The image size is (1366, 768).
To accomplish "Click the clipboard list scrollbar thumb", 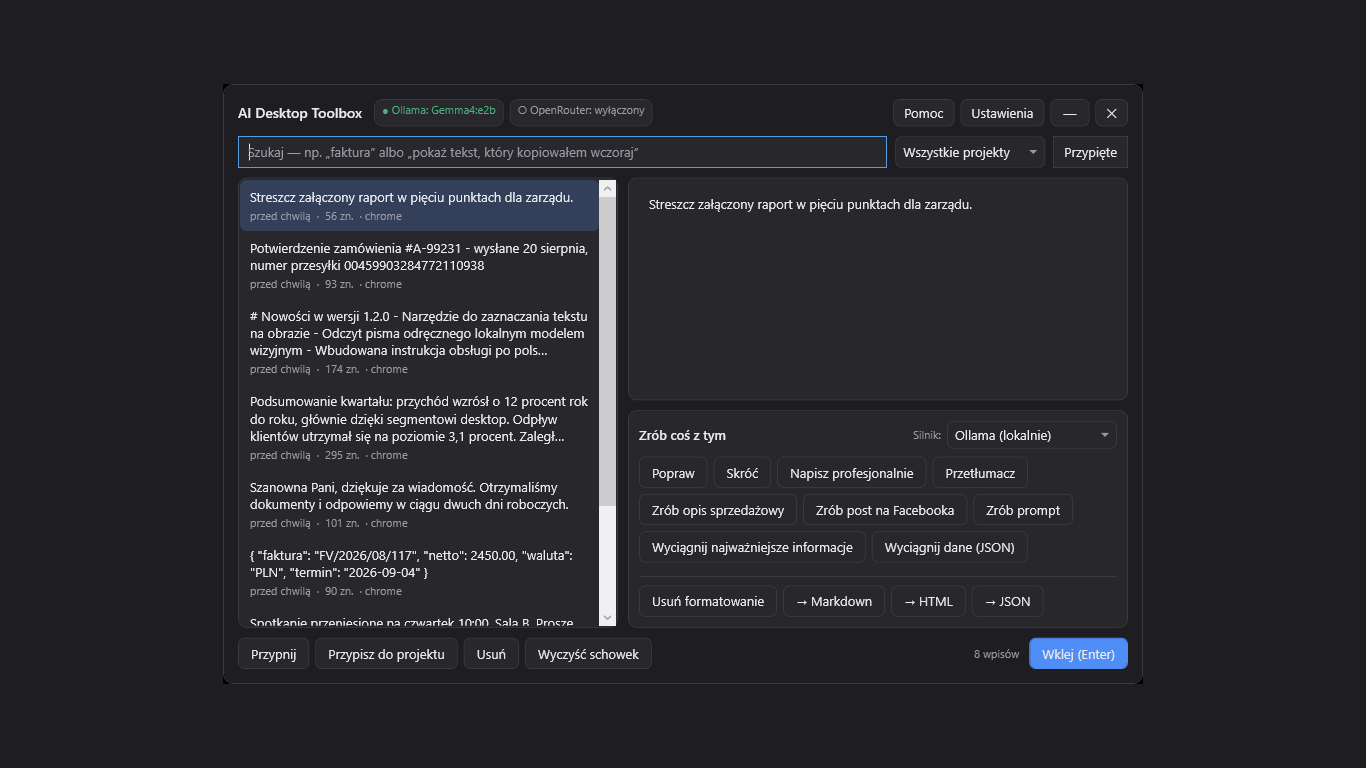I will (607, 352).
